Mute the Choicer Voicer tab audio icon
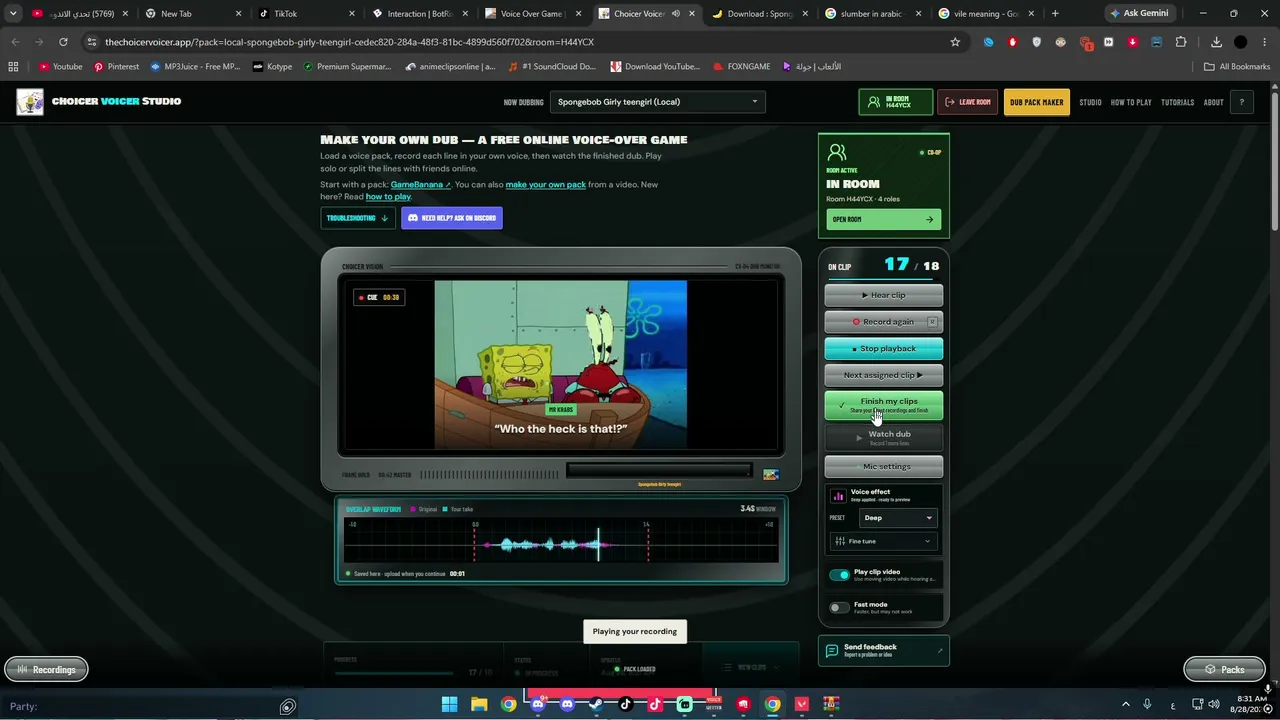1280x720 pixels. (x=676, y=14)
